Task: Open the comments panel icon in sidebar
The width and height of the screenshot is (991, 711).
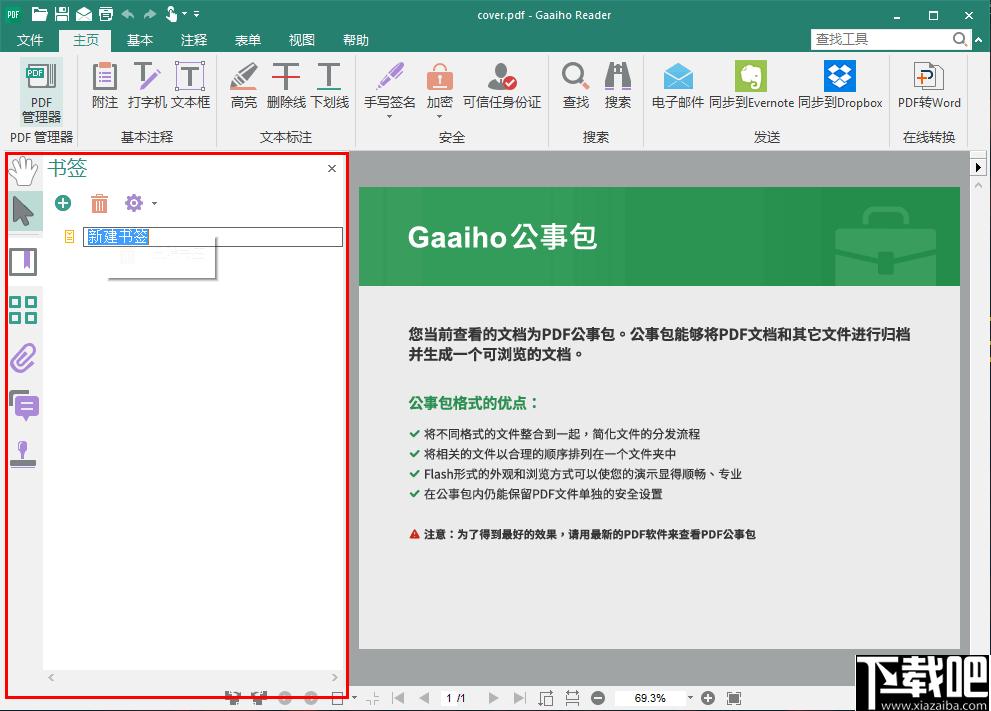Action: pyautogui.click(x=24, y=405)
